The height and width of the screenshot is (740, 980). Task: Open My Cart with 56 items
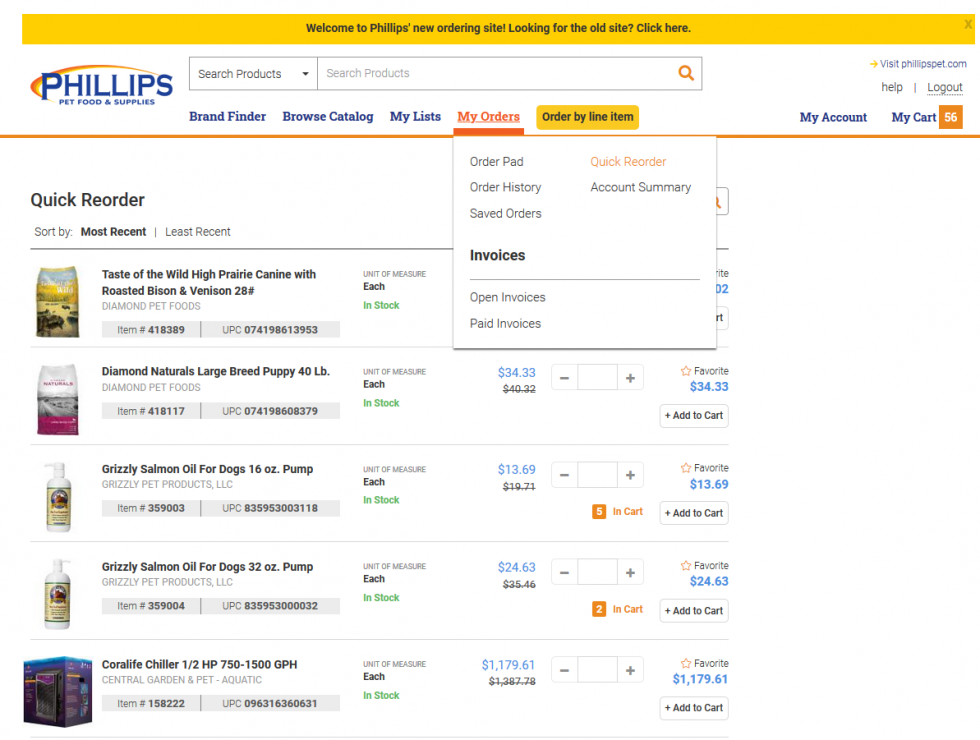pos(926,117)
